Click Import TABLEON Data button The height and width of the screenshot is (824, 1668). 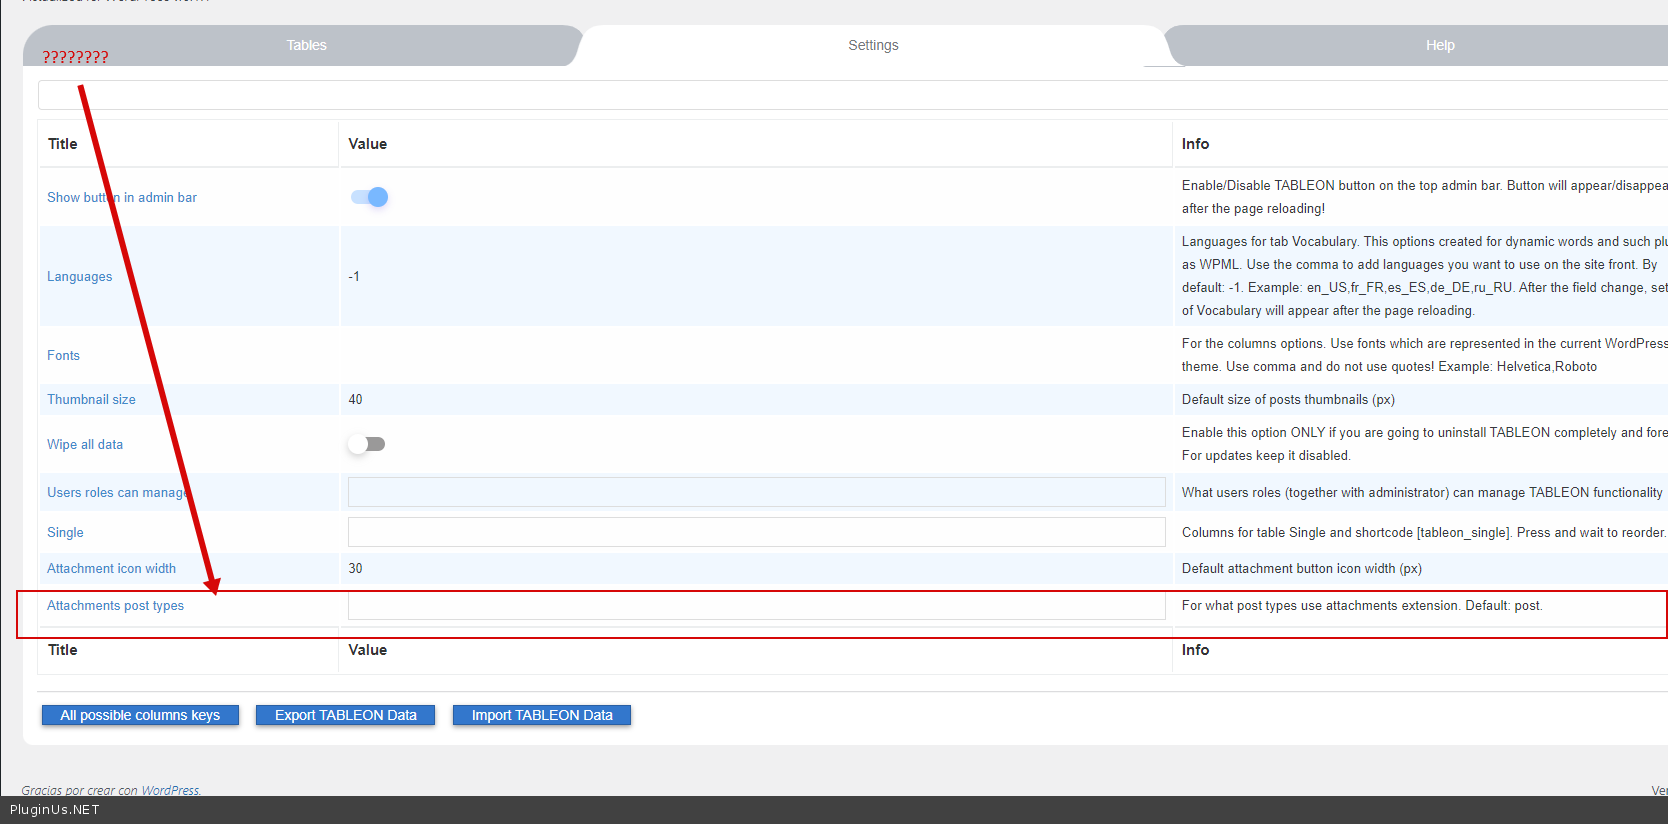point(541,715)
